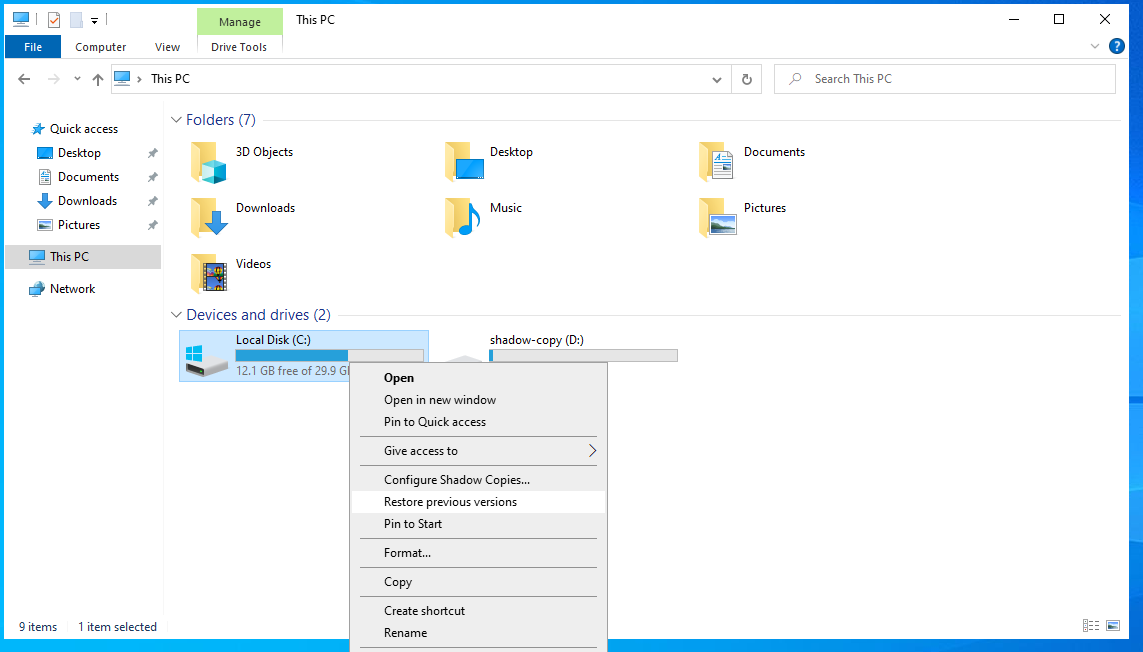
Task: Choose Open from the context menu
Action: click(478, 378)
